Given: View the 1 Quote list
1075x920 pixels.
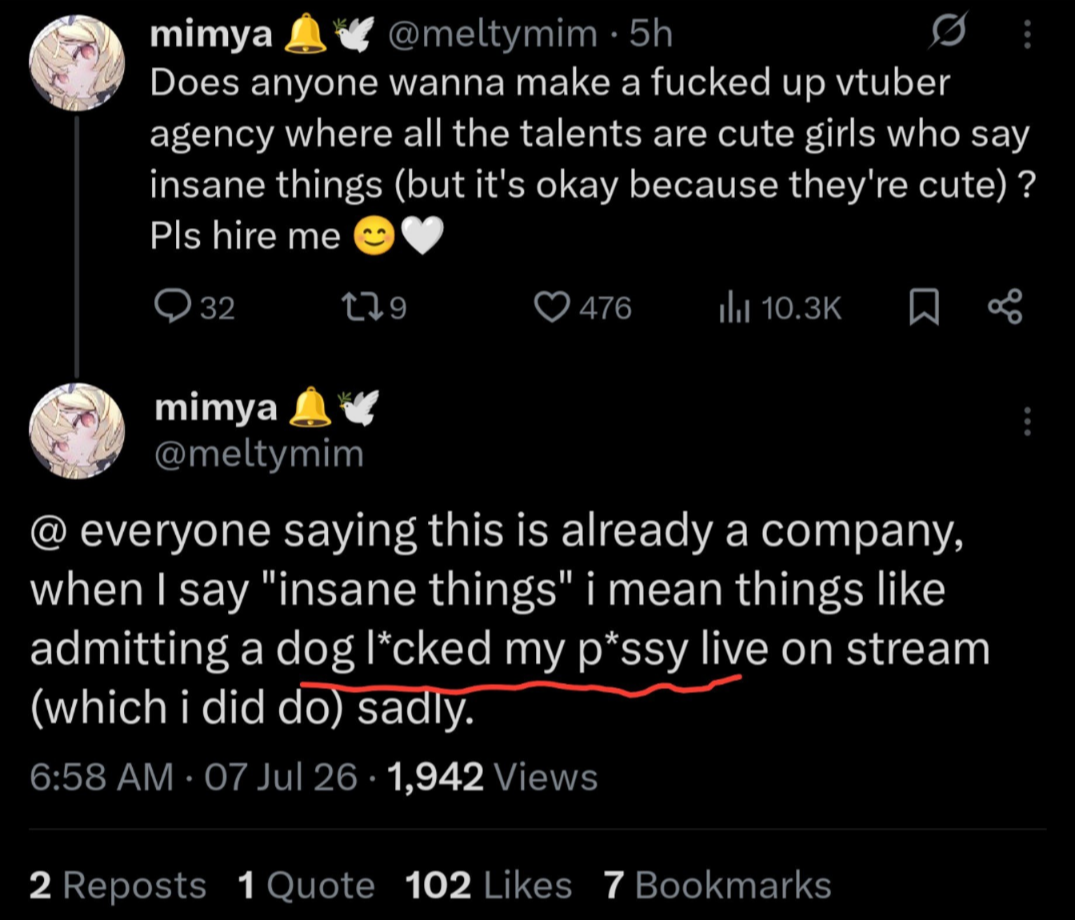Looking at the screenshot, I should (x=306, y=884).
